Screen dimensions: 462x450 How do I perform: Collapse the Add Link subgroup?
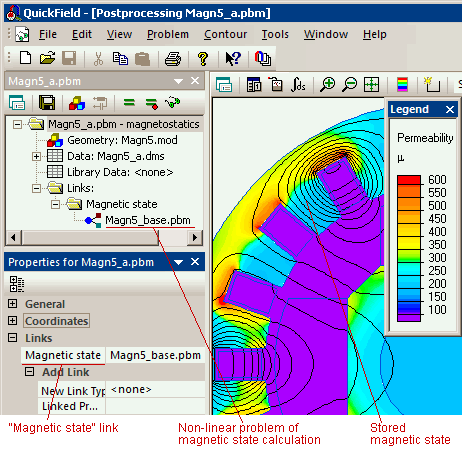[x=30, y=371]
